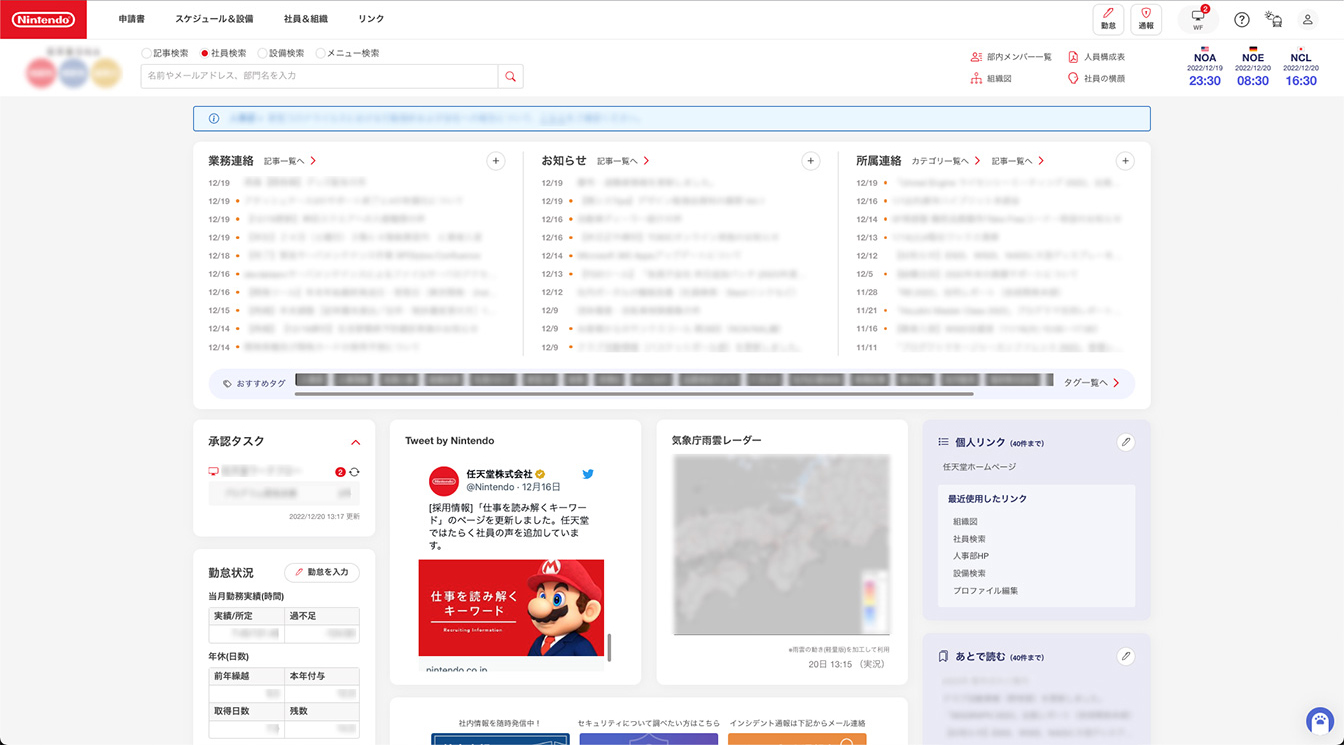Collapse the 承認タスク panel
This screenshot has height=745, width=1344.
355,442
